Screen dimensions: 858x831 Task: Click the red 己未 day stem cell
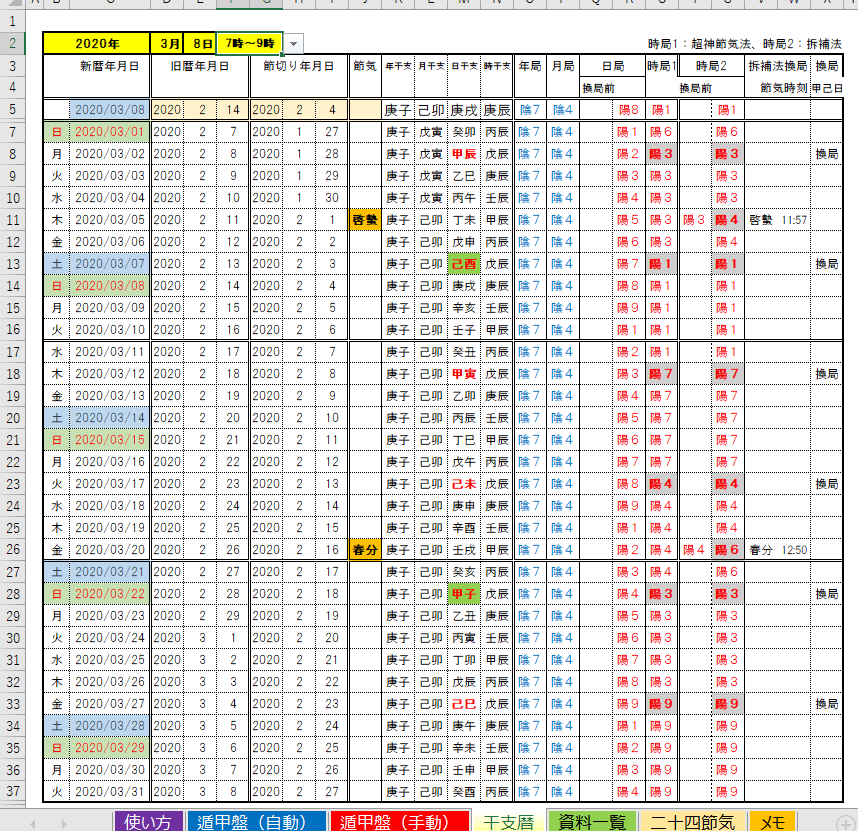tap(463, 484)
